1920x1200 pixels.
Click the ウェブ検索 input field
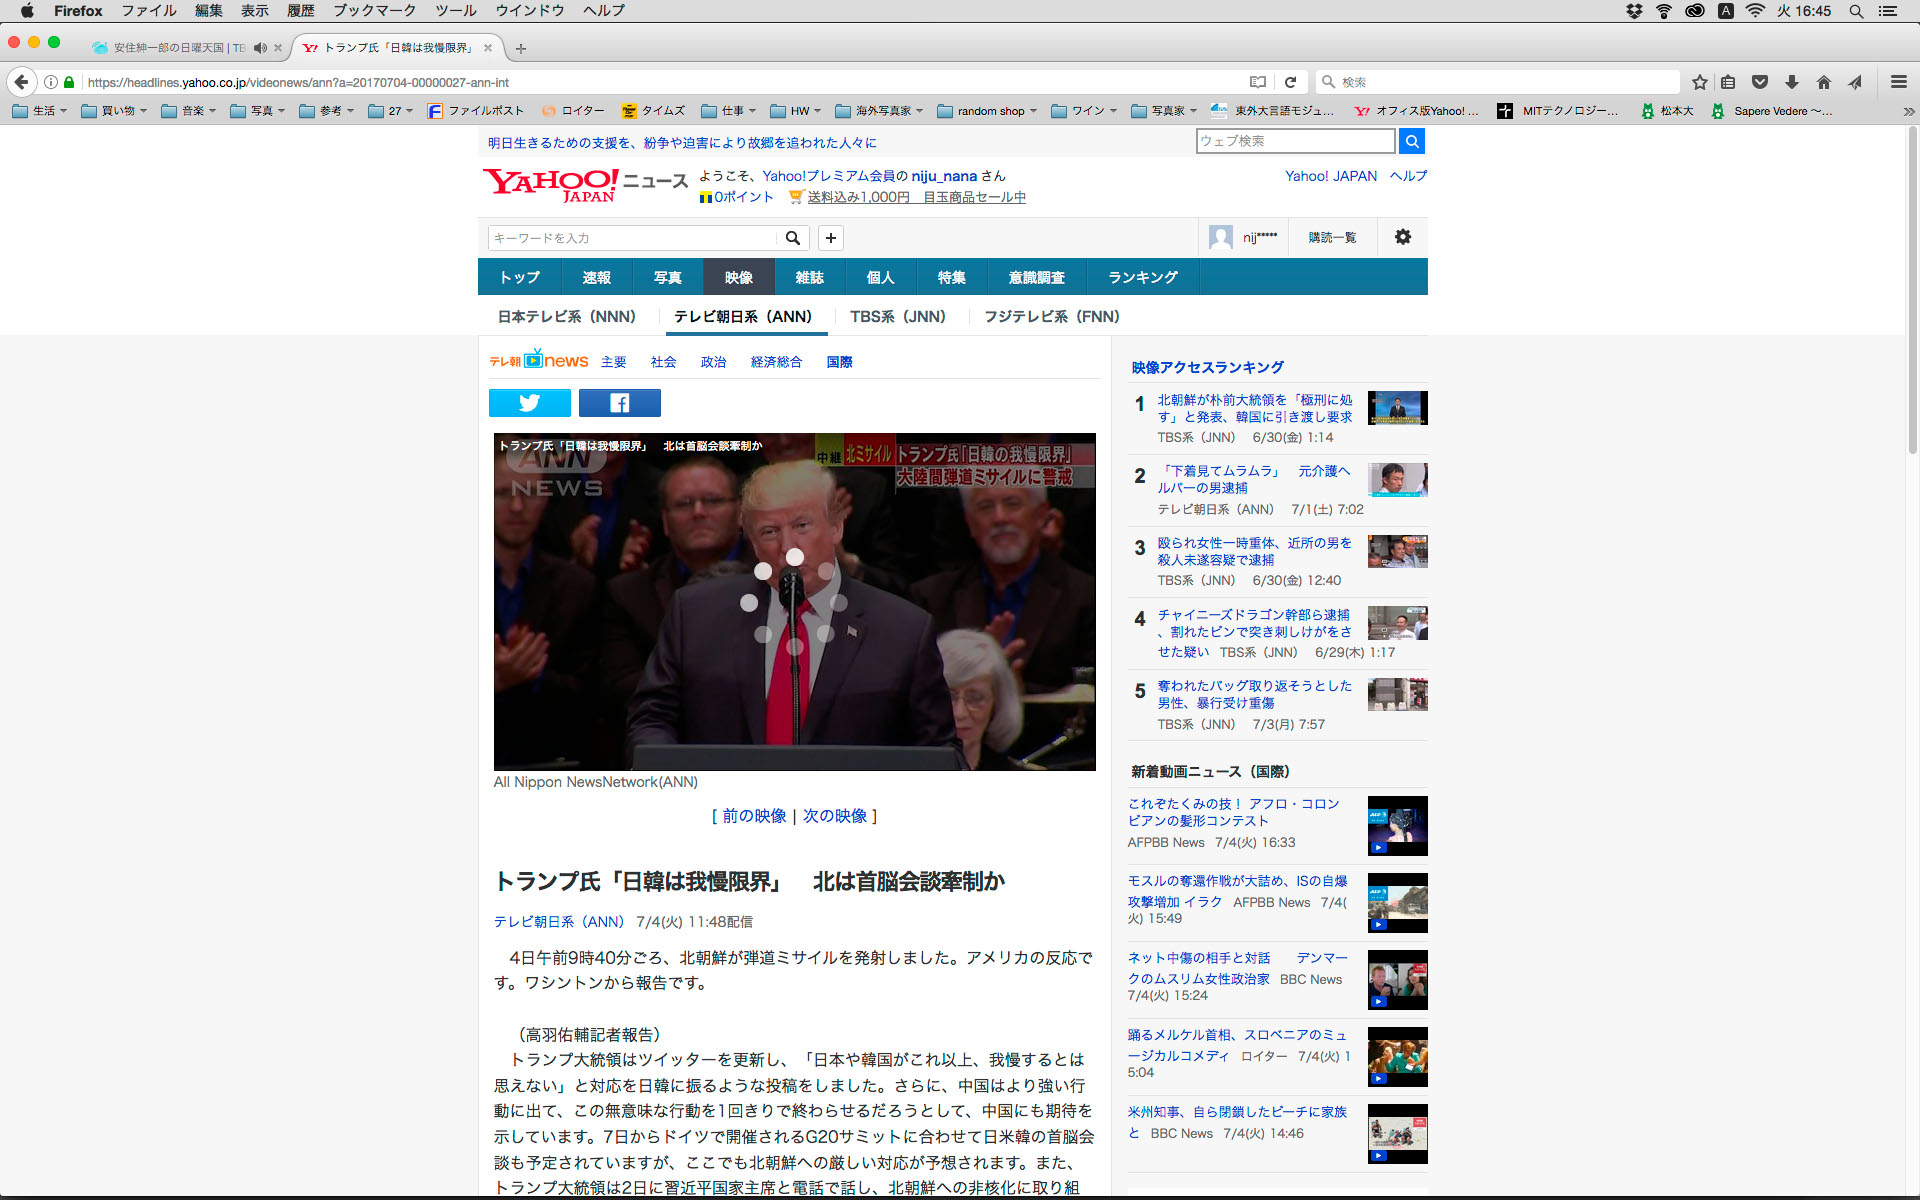click(x=1294, y=141)
